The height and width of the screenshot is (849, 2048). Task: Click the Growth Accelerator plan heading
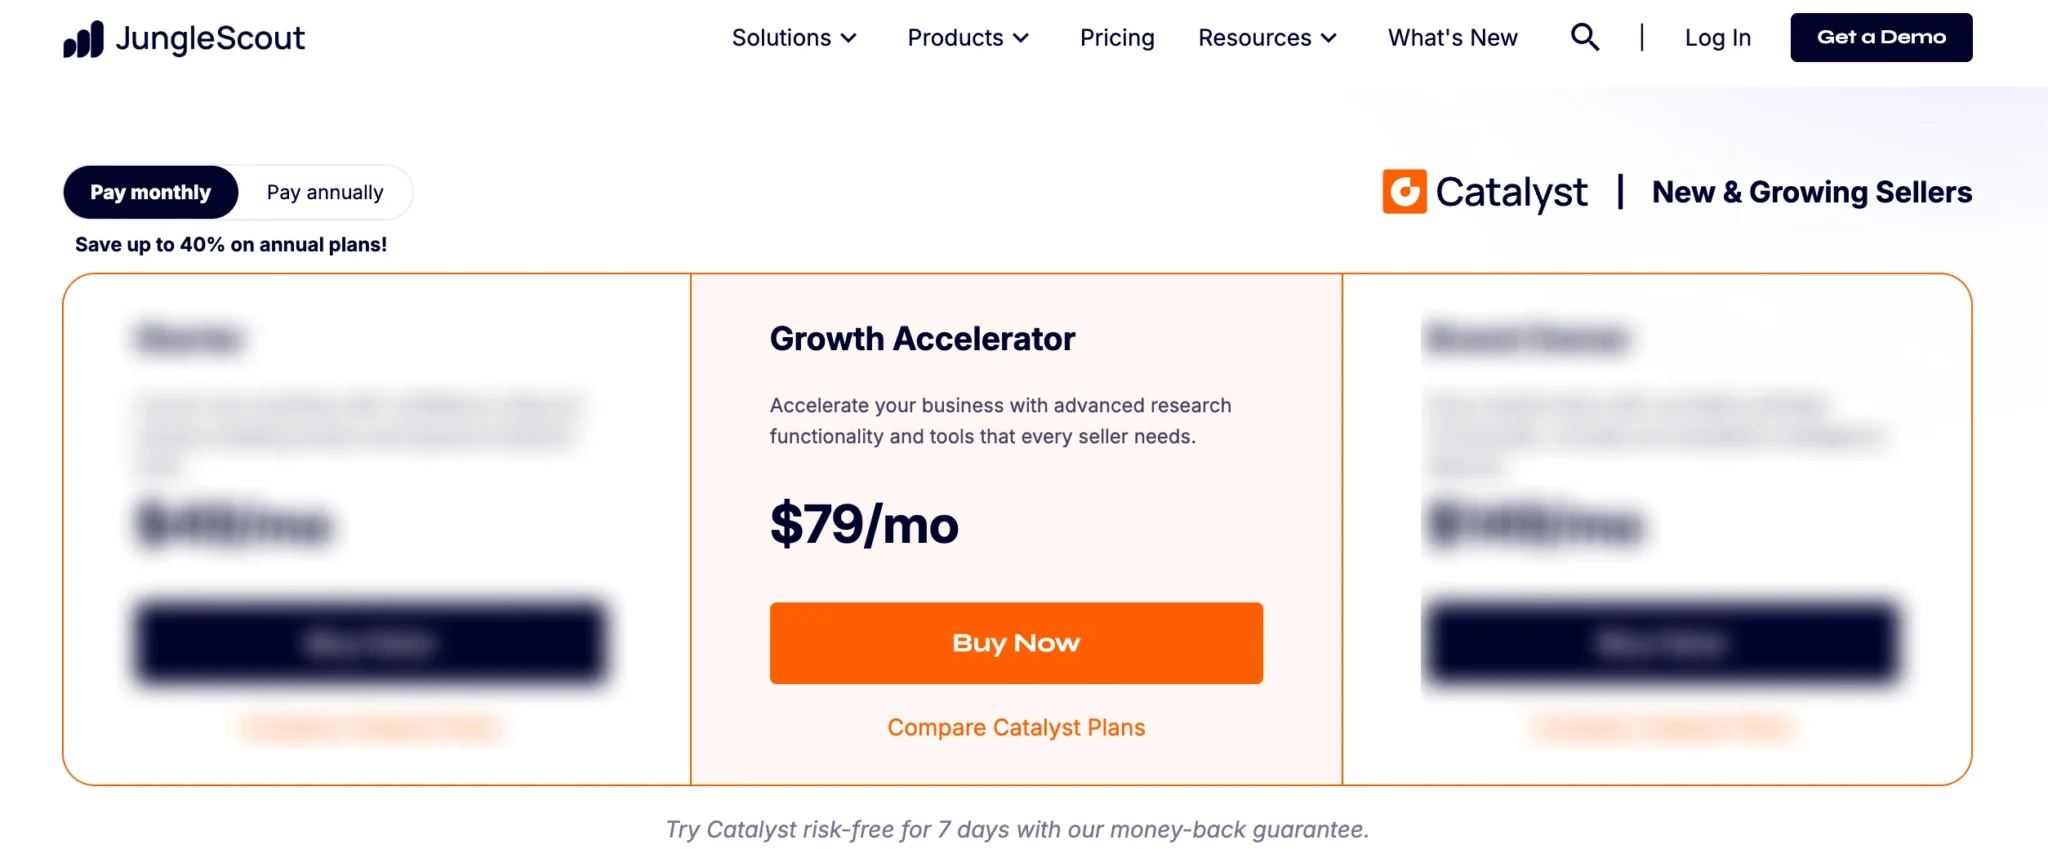point(921,339)
